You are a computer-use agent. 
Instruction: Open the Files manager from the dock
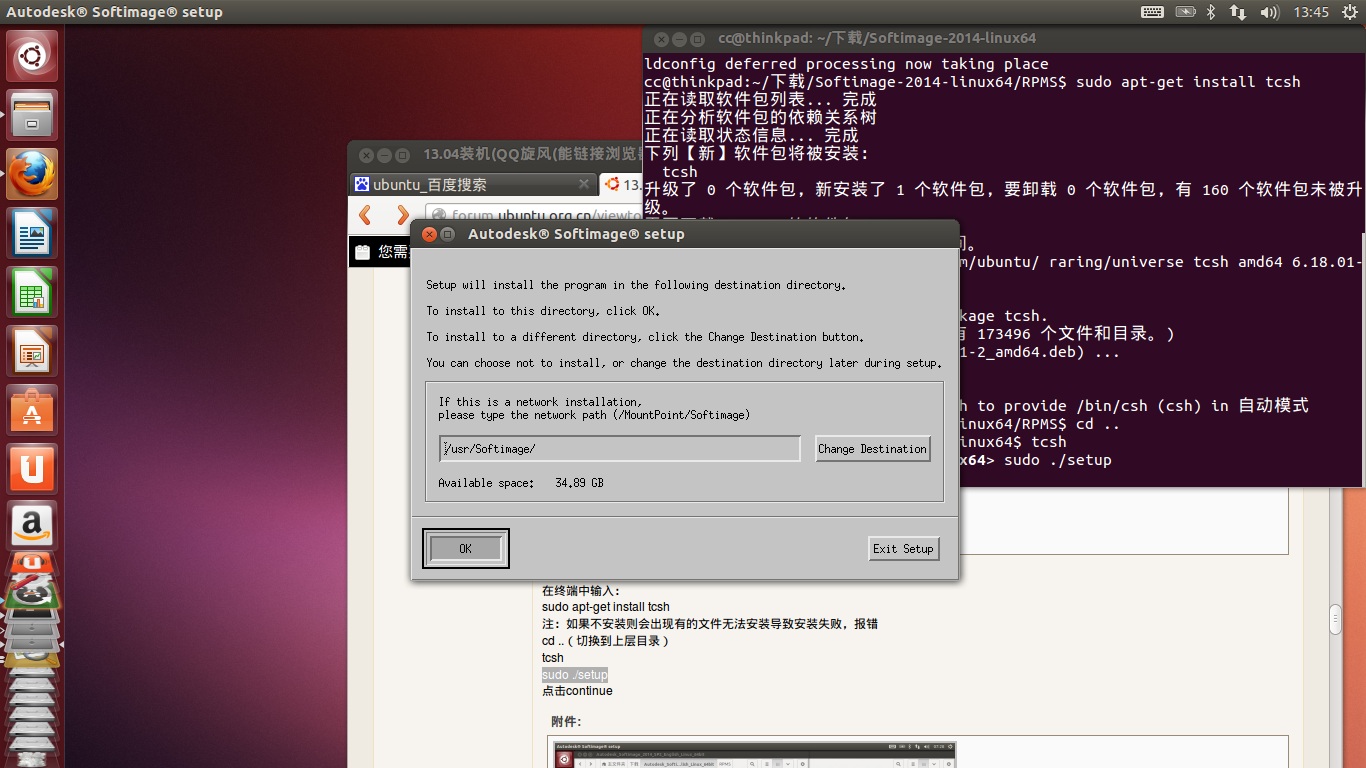pyautogui.click(x=32, y=115)
